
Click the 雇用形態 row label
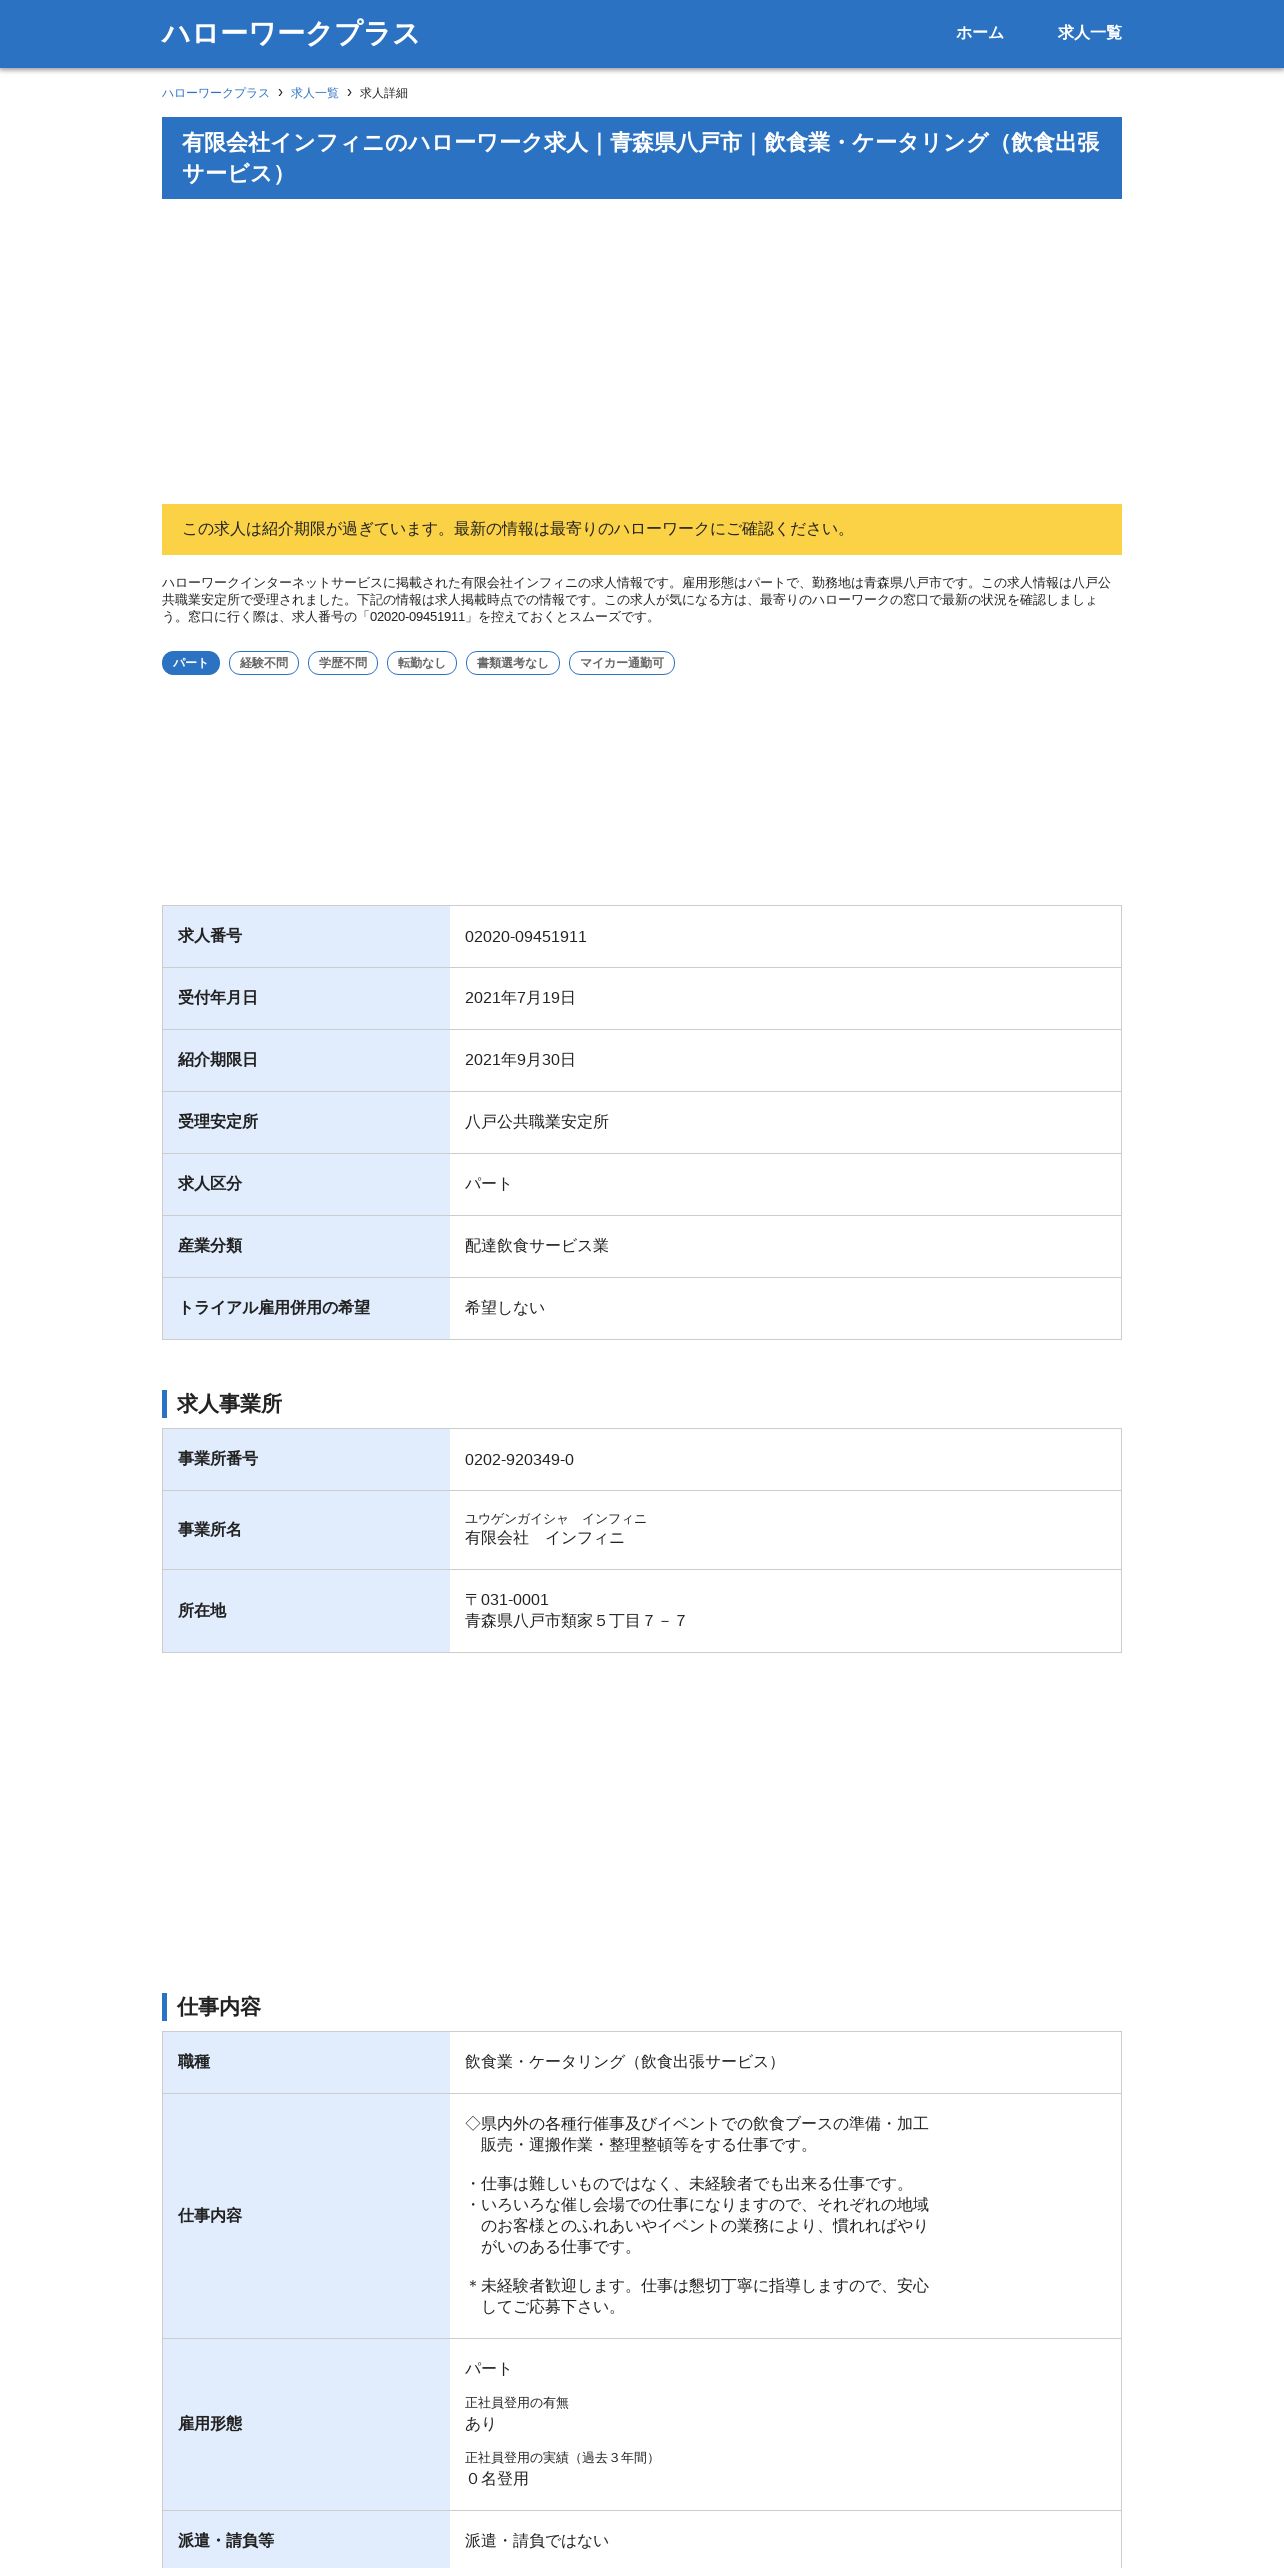coord(210,2424)
